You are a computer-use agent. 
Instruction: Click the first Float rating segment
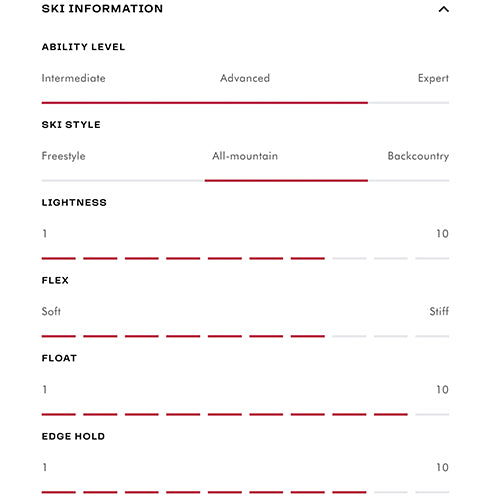[59, 414]
